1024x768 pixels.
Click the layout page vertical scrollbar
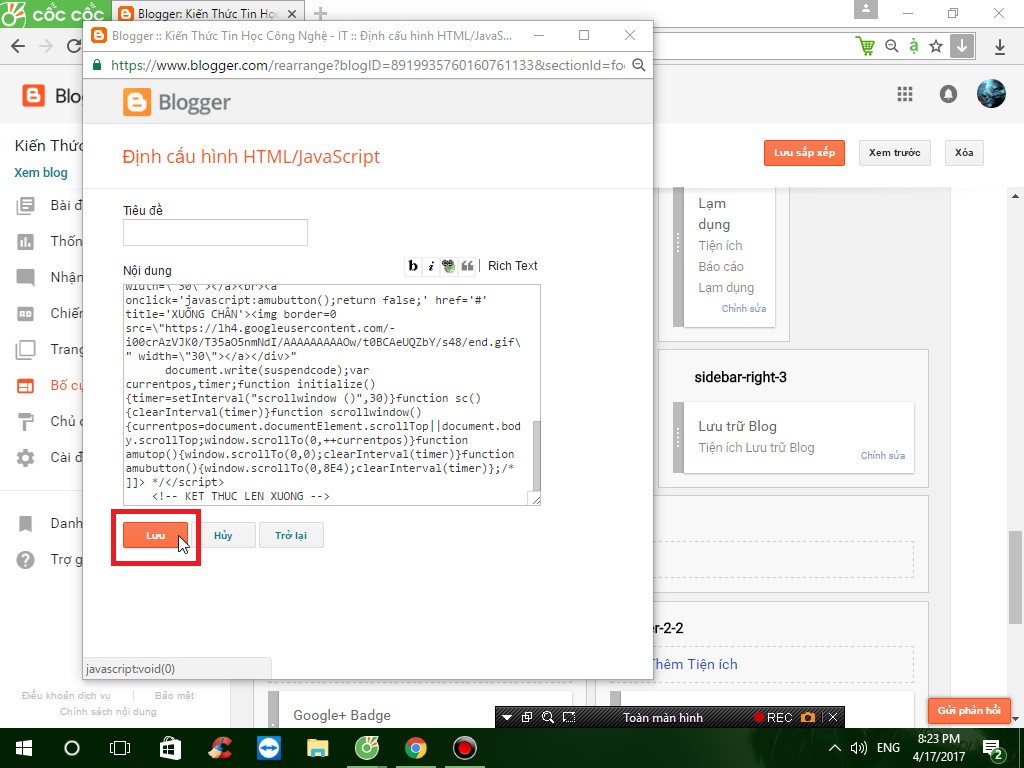[1016, 577]
